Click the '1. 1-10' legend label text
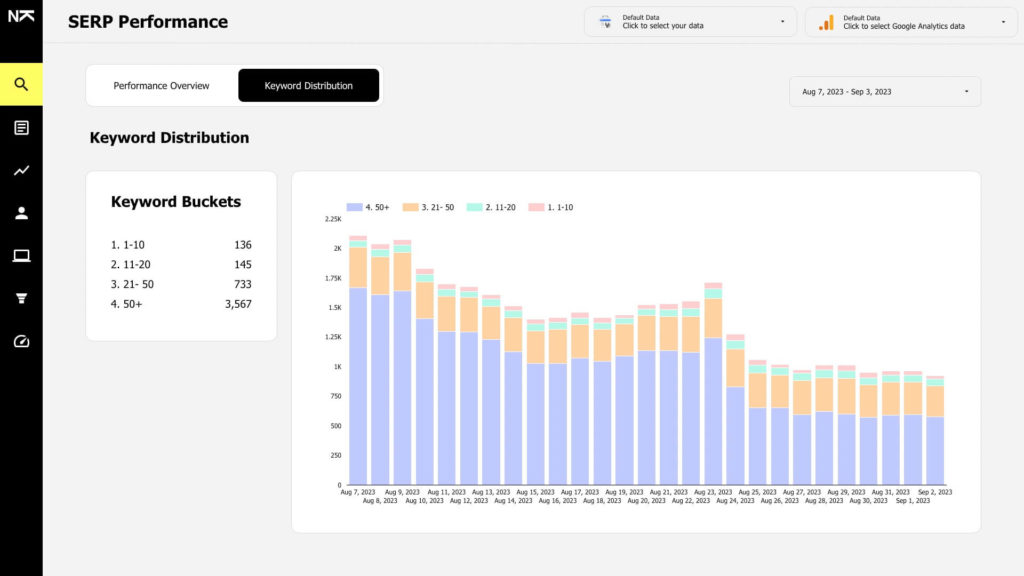The height and width of the screenshot is (576, 1024). click(x=560, y=207)
